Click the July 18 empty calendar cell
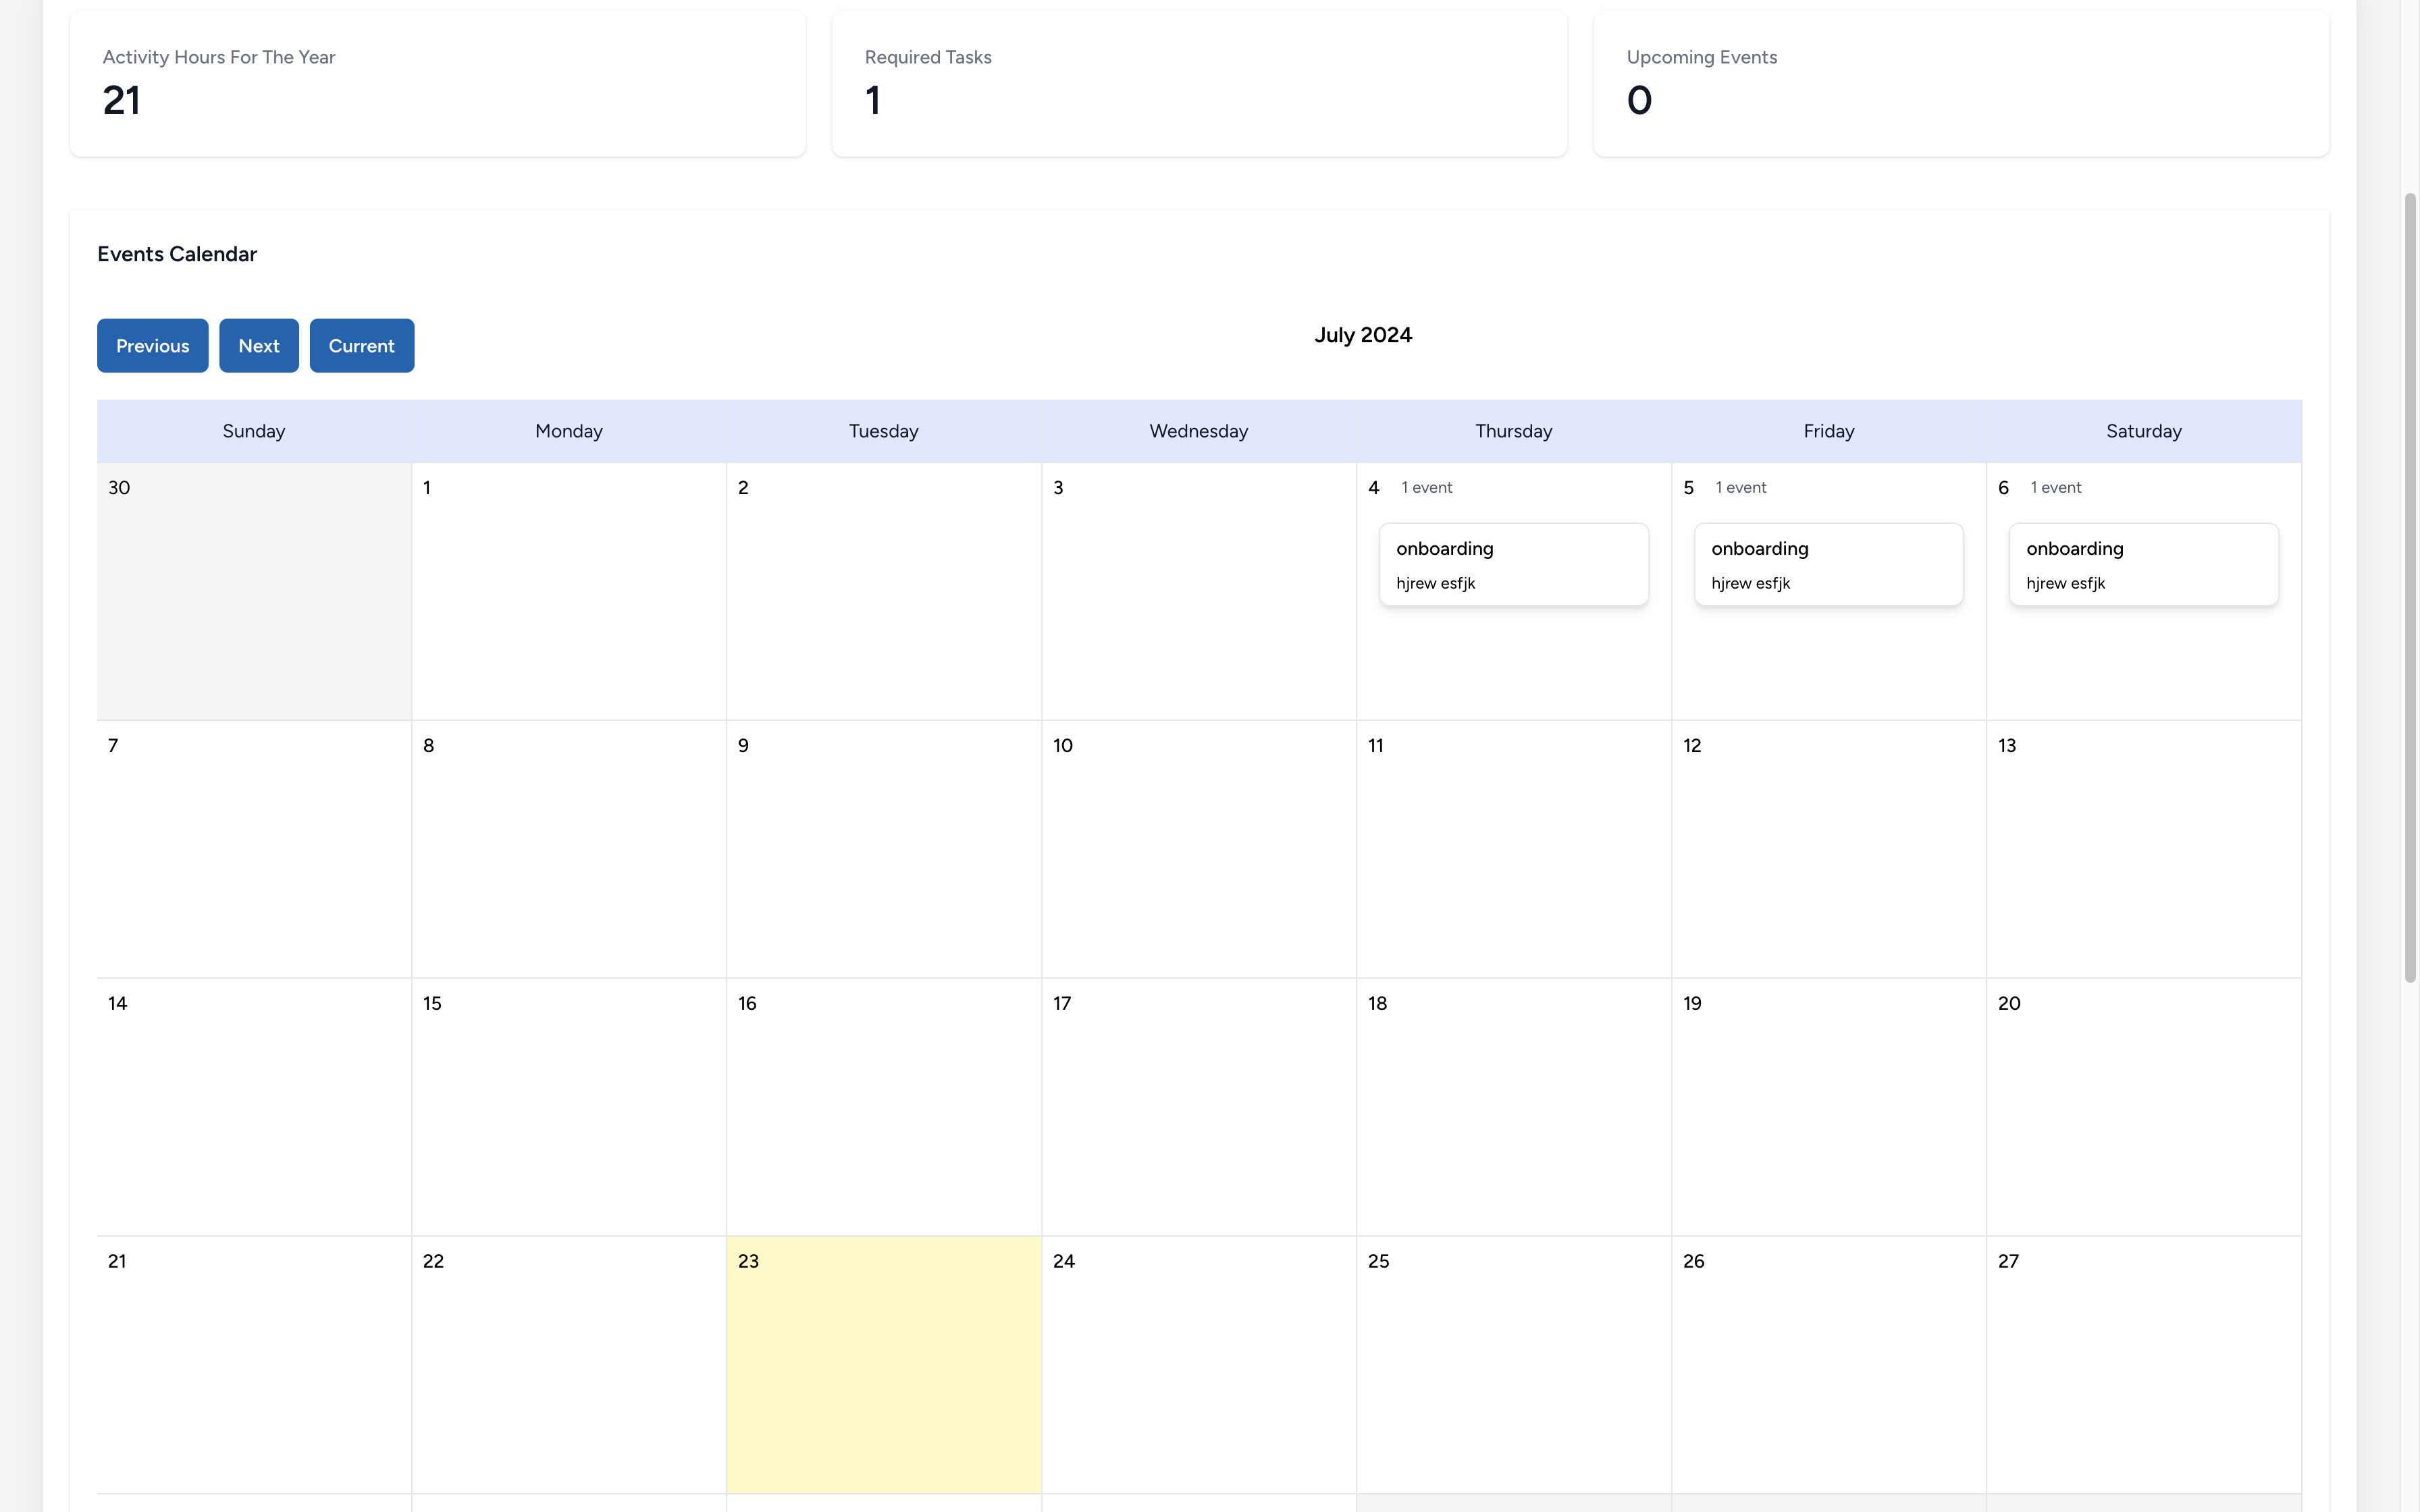 click(x=1512, y=1106)
